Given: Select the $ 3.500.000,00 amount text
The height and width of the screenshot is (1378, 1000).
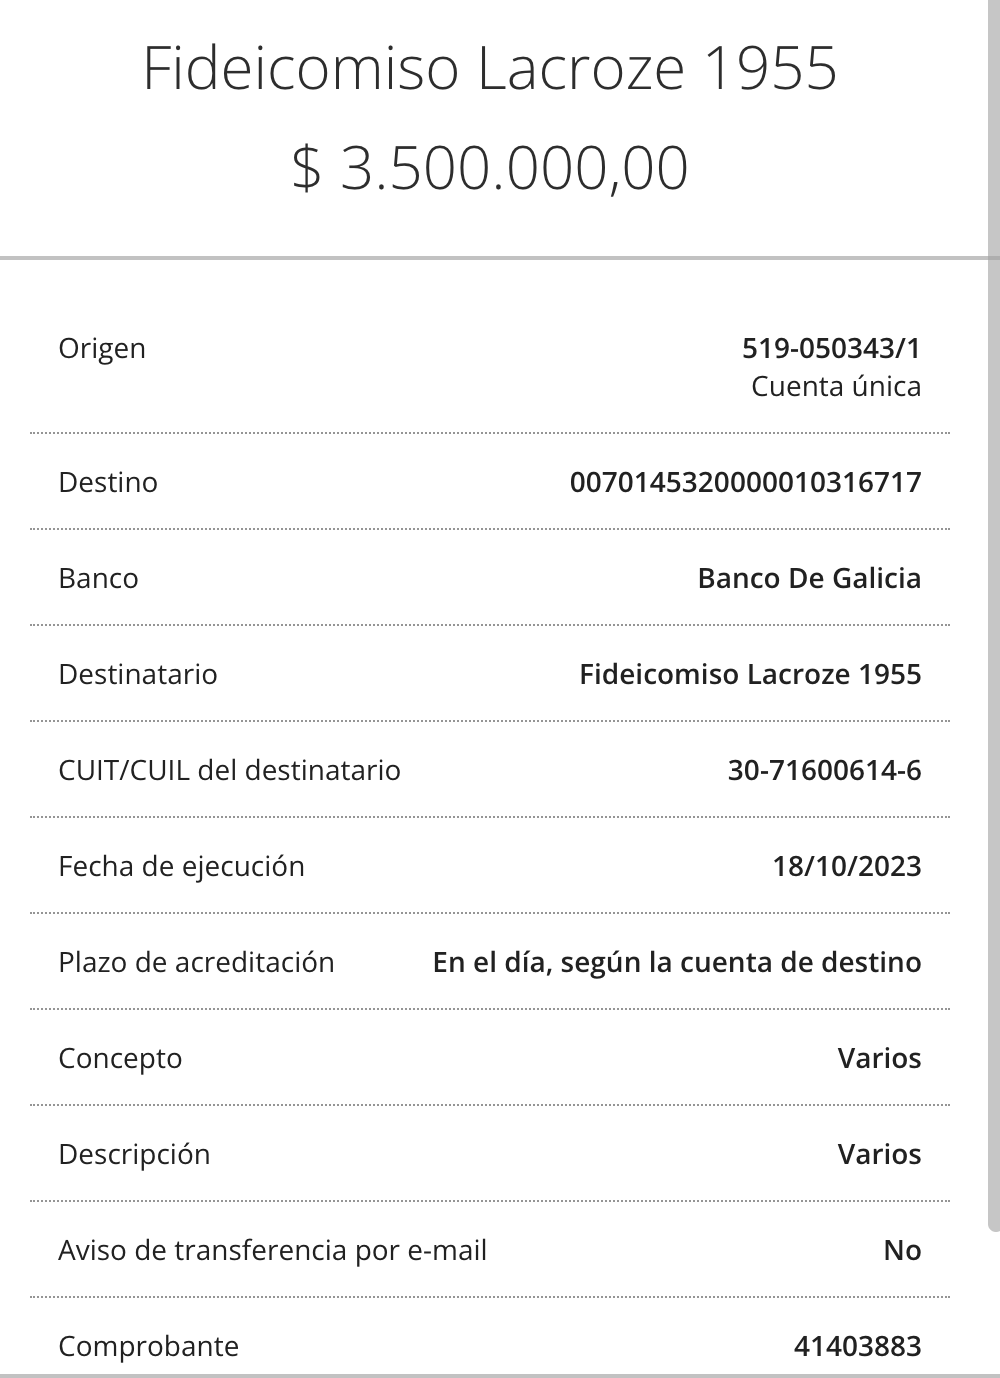Looking at the screenshot, I should pos(490,167).
